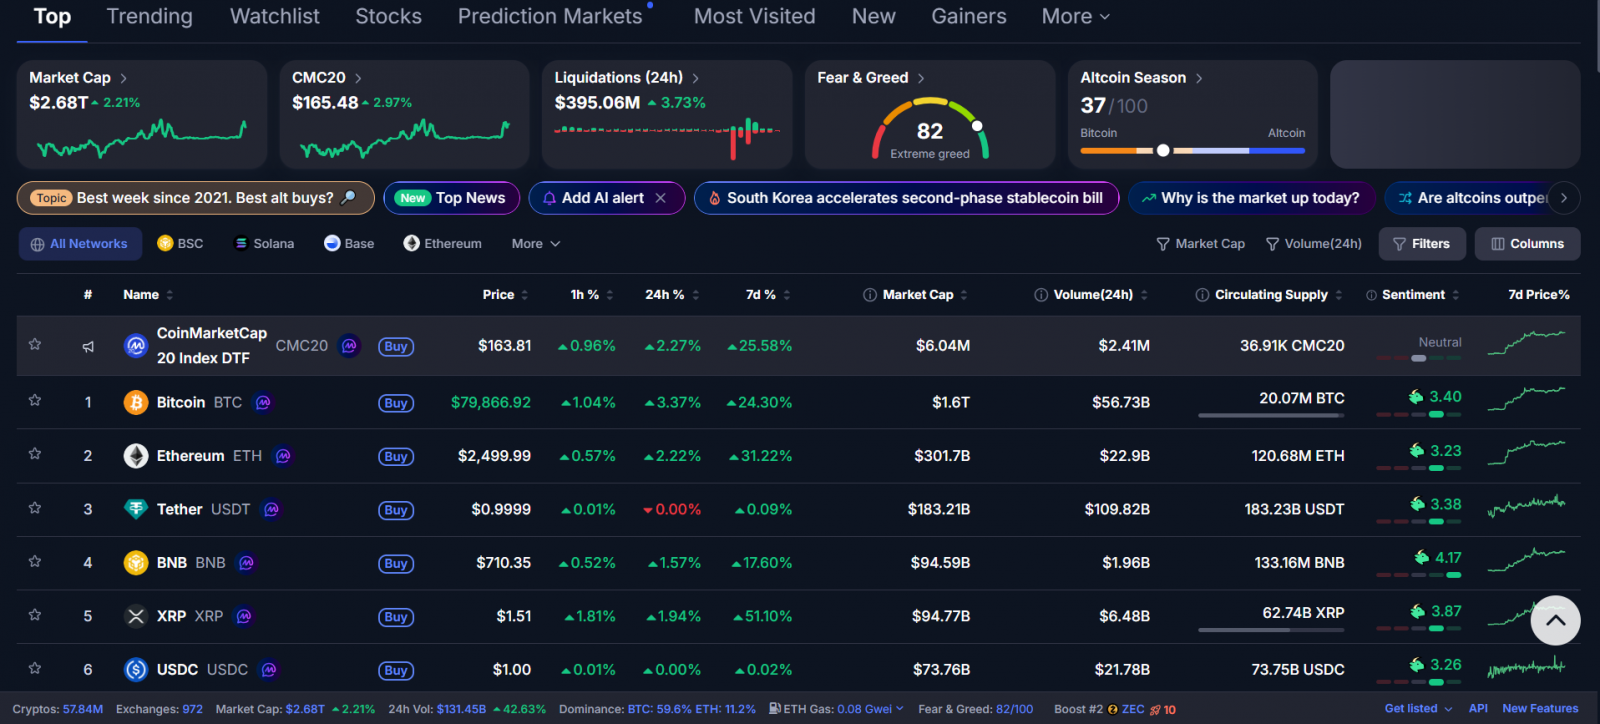Click the megaphone icon in CMC20 row
The width and height of the screenshot is (1600, 724).
88,346
